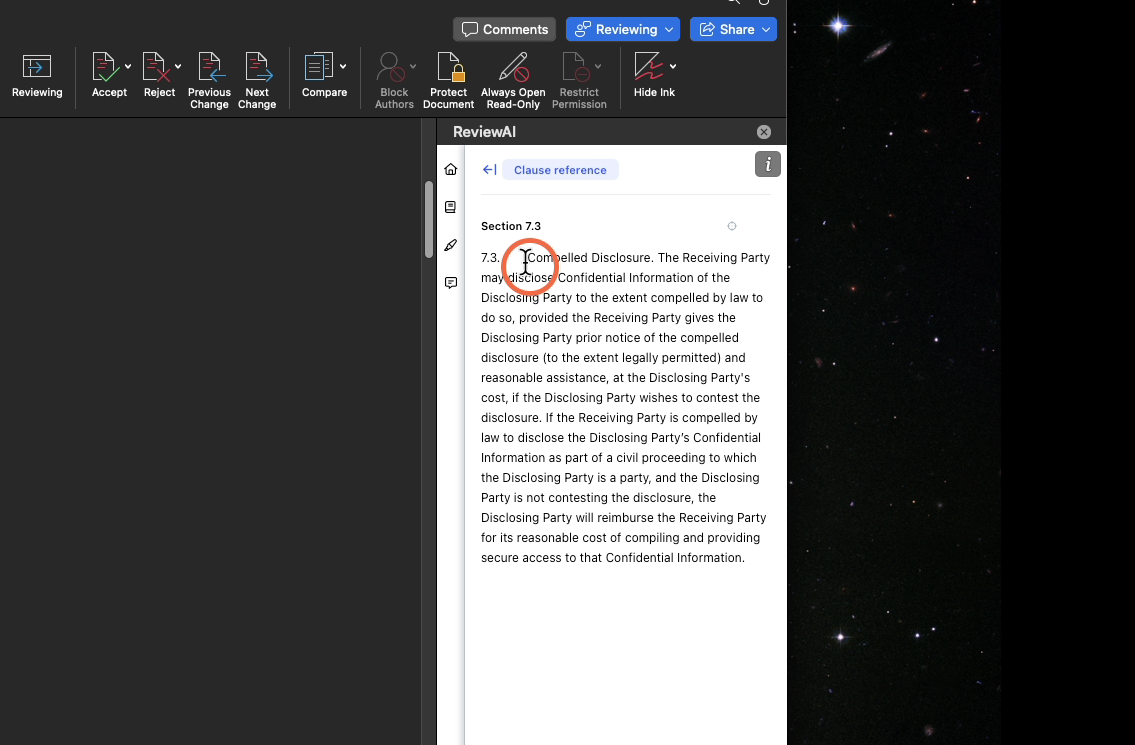1135x745 pixels.
Task: Click the Section 7.3 heading
Action: (x=511, y=226)
